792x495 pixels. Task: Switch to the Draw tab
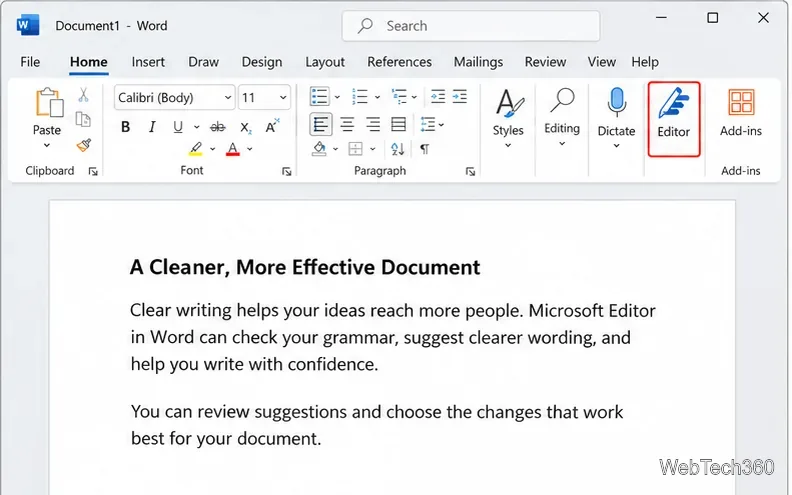pos(204,62)
